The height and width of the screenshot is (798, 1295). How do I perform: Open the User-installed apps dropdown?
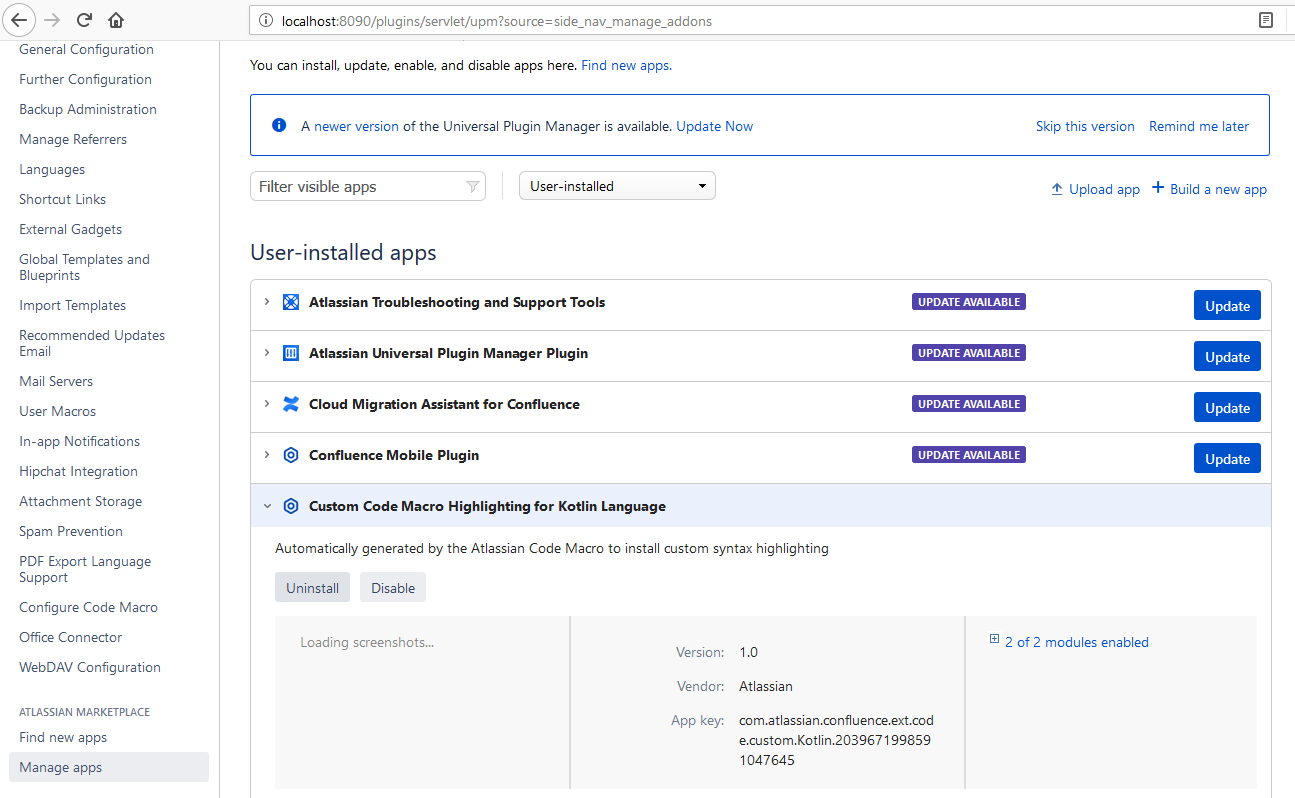(x=617, y=186)
